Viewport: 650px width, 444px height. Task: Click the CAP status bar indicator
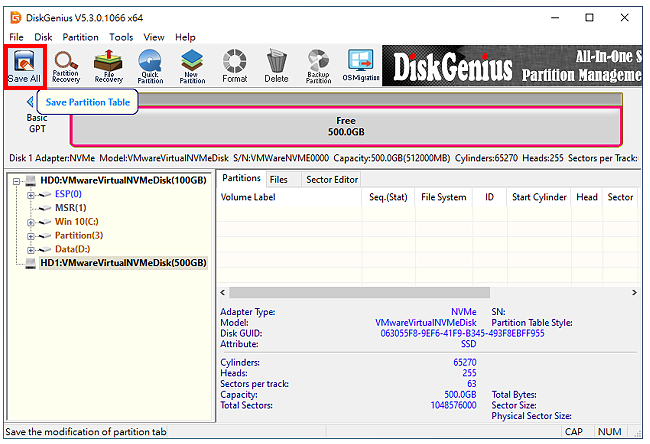(574, 432)
